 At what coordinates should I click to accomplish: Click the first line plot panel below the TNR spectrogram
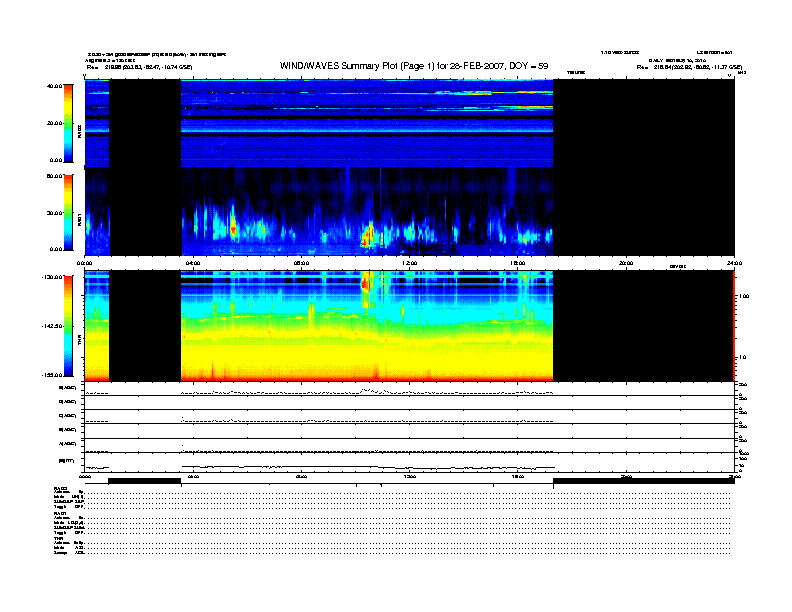(410, 389)
